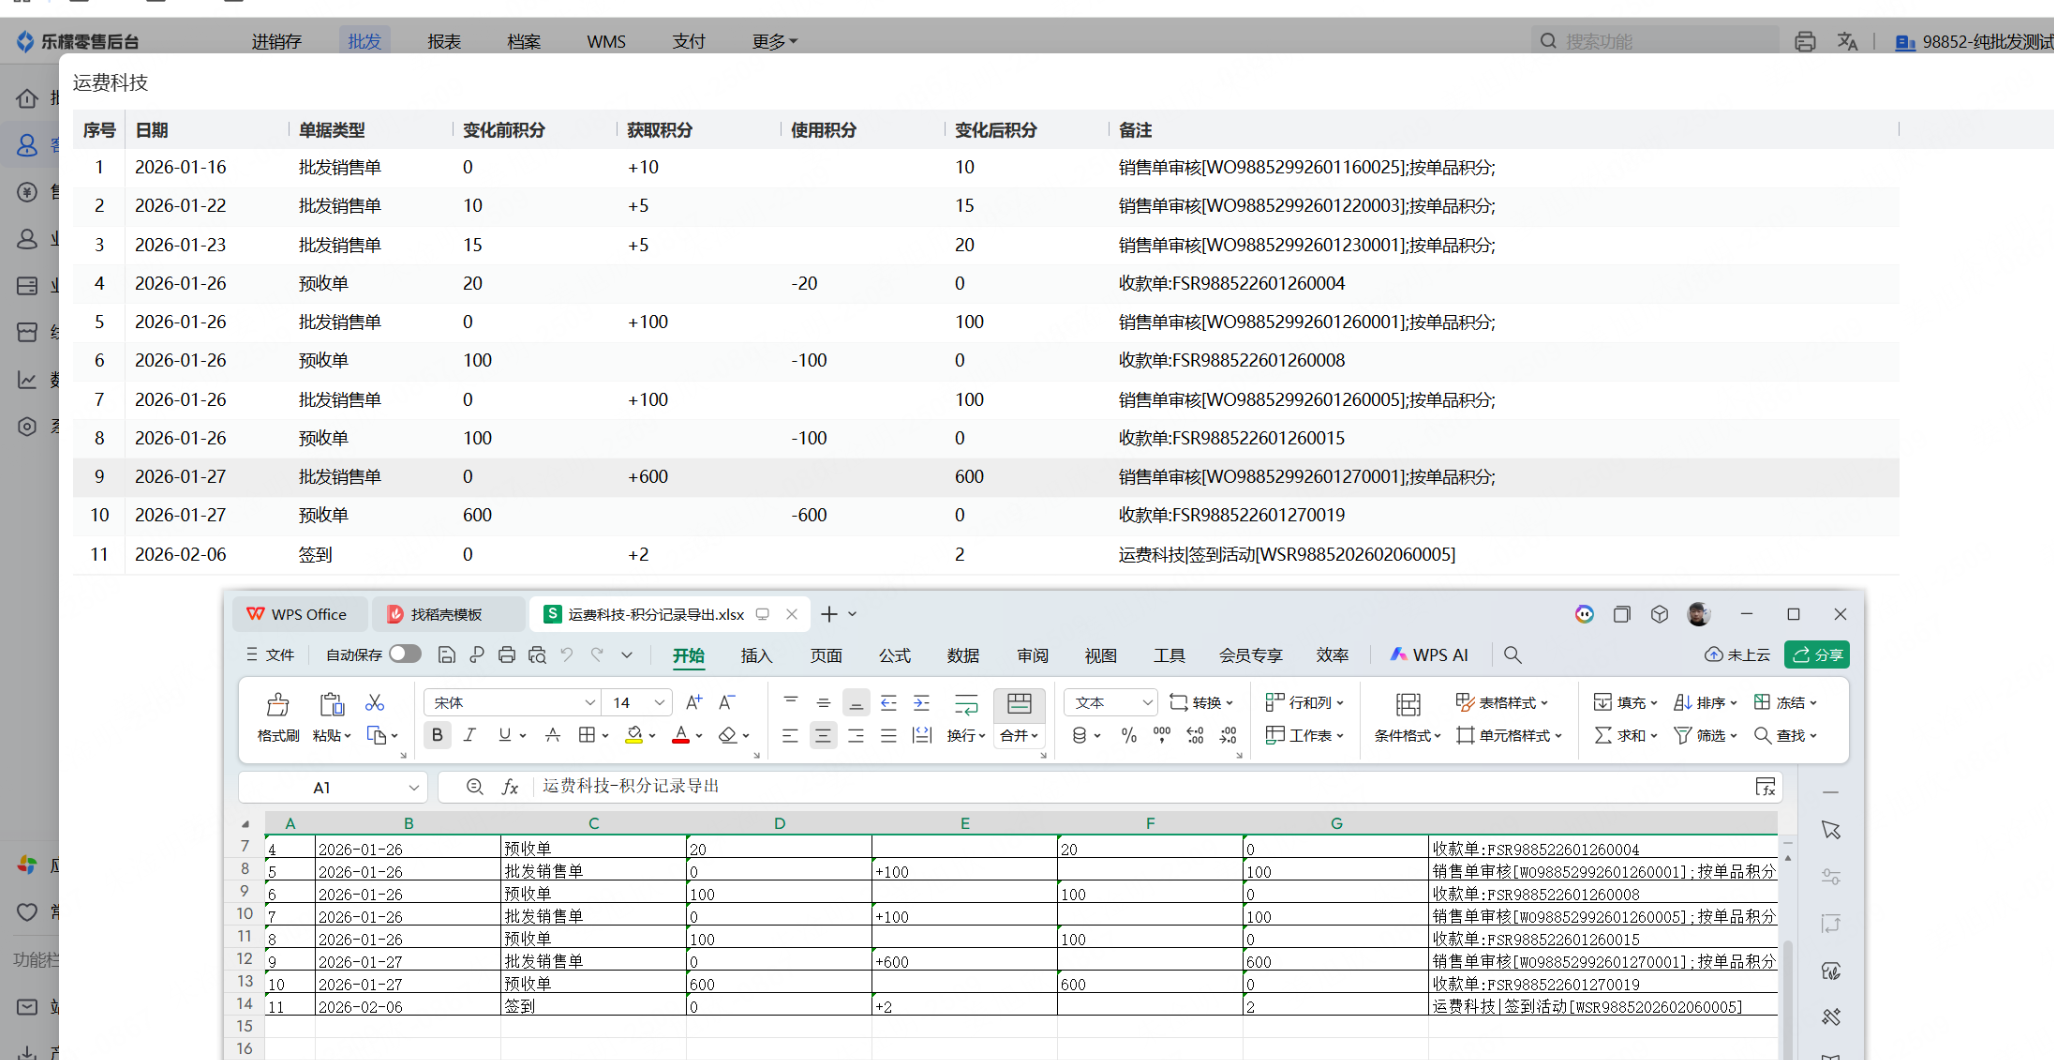Click the WPS AI button
The height and width of the screenshot is (1060, 2054).
[1429, 655]
